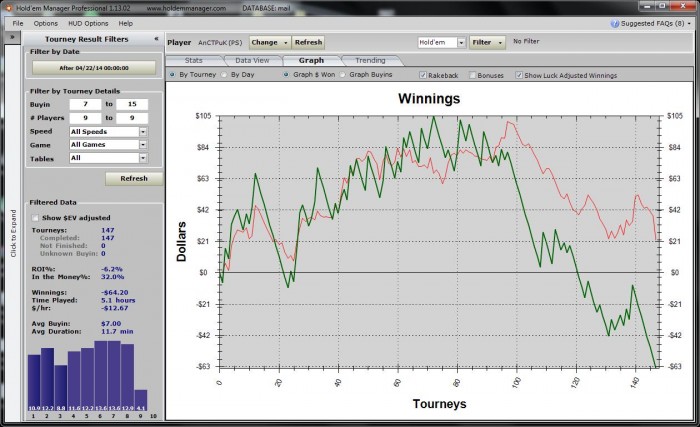Open Suggested FAQs help icon
This screenshot has width=700, height=427.
coord(615,23)
